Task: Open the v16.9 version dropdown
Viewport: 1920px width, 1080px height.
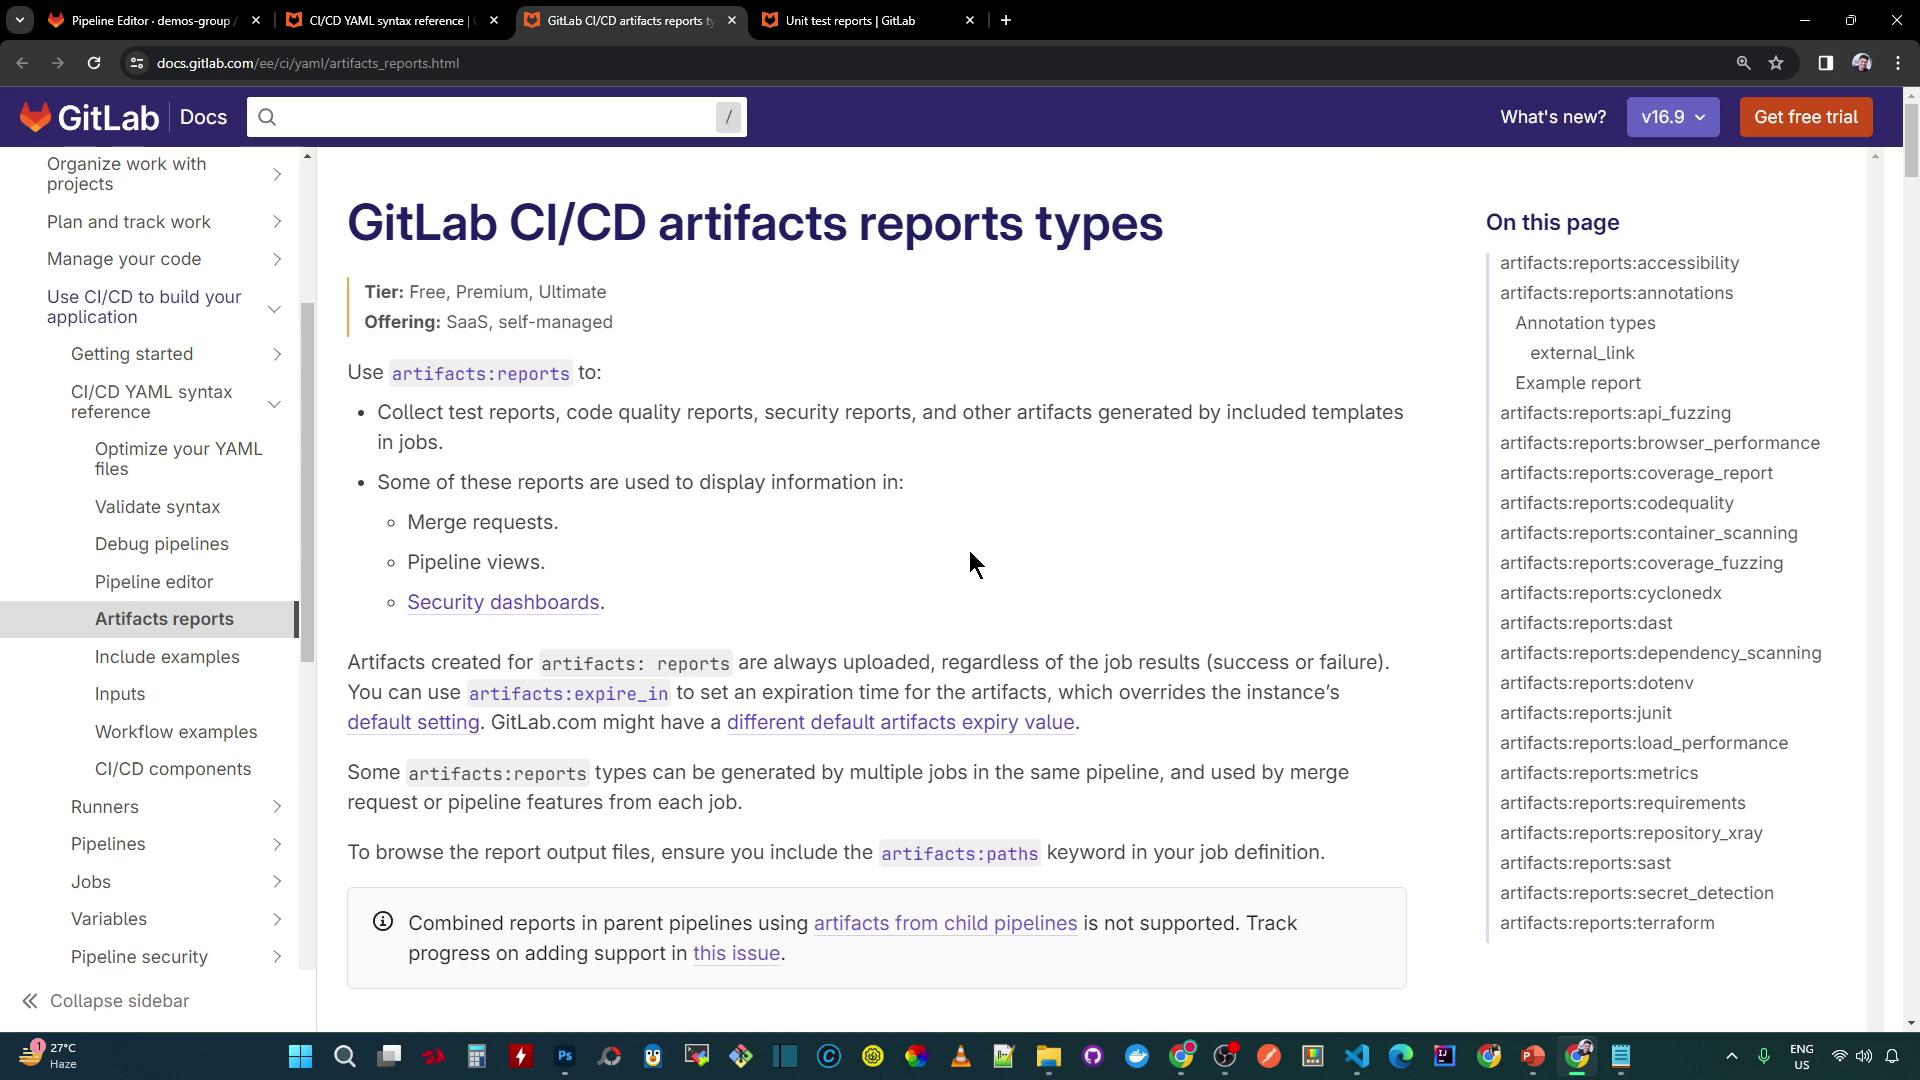Action: [x=1672, y=117]
